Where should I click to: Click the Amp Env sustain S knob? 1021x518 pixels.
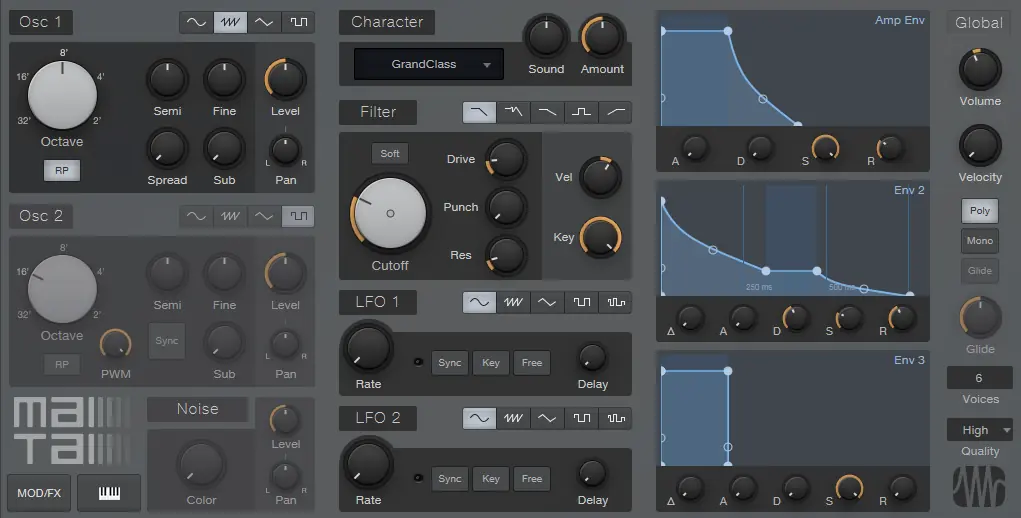pyautogui.click(x=825, y=149)
